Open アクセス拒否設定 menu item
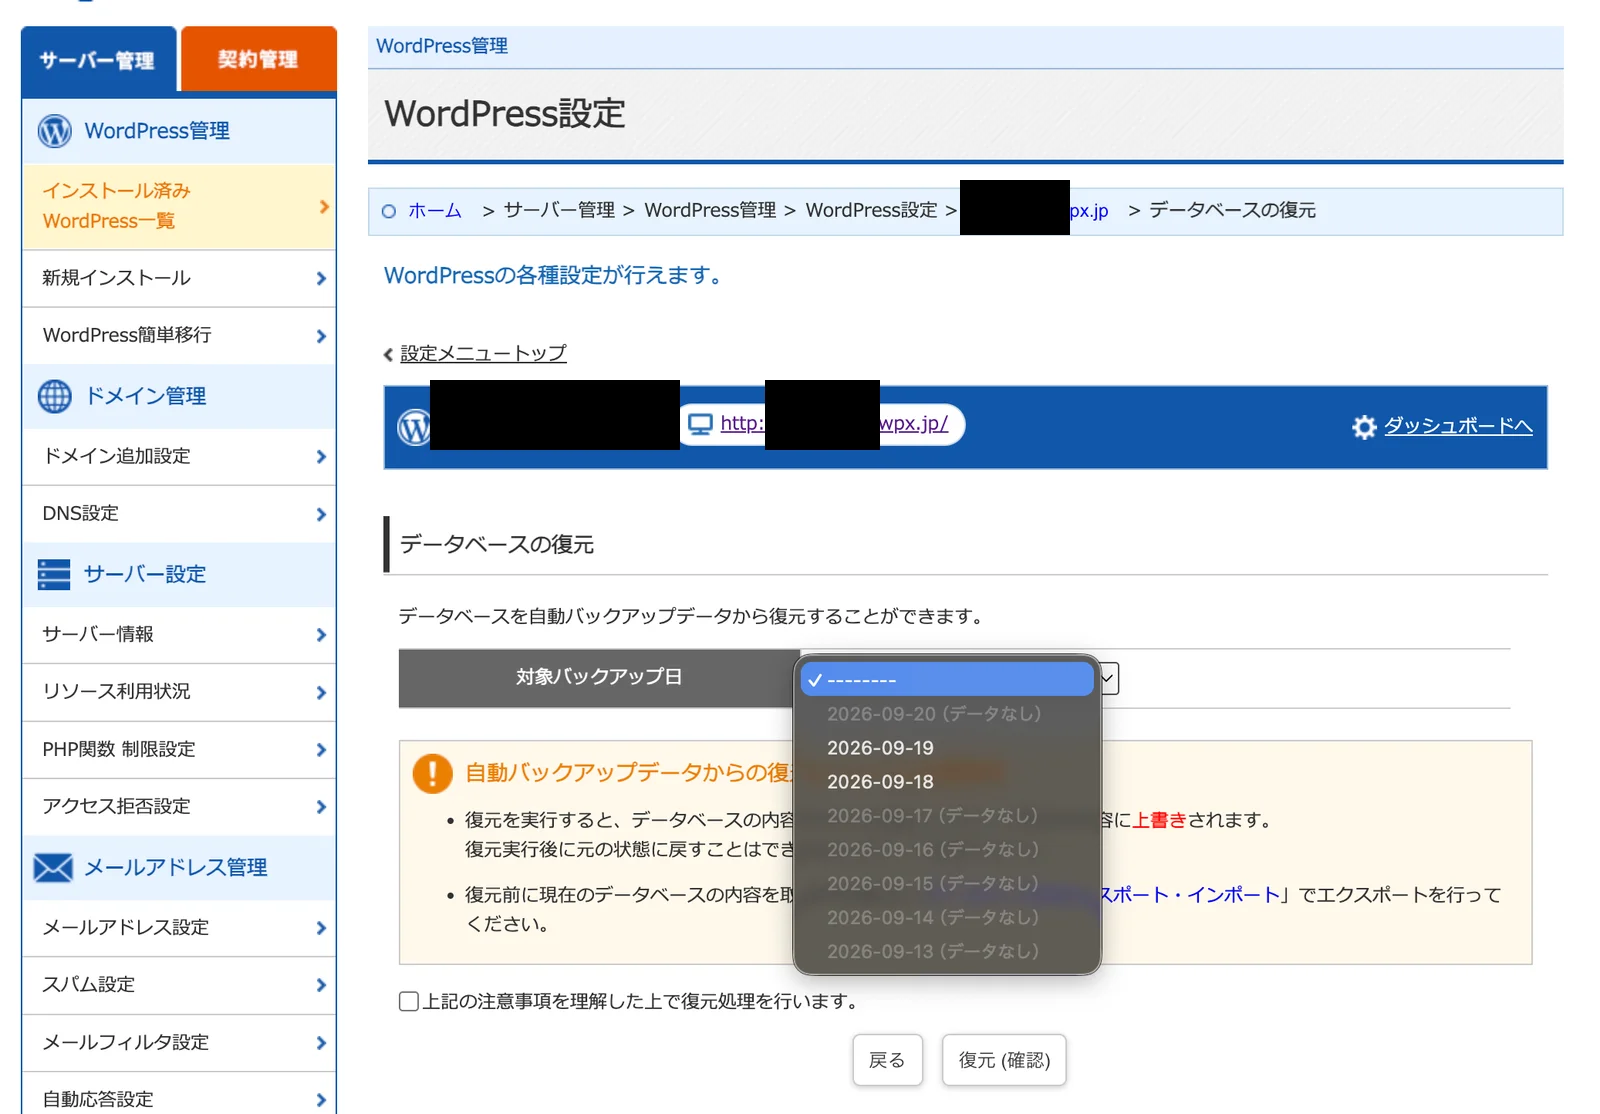1600x1114 pixels. pos(179,806)
